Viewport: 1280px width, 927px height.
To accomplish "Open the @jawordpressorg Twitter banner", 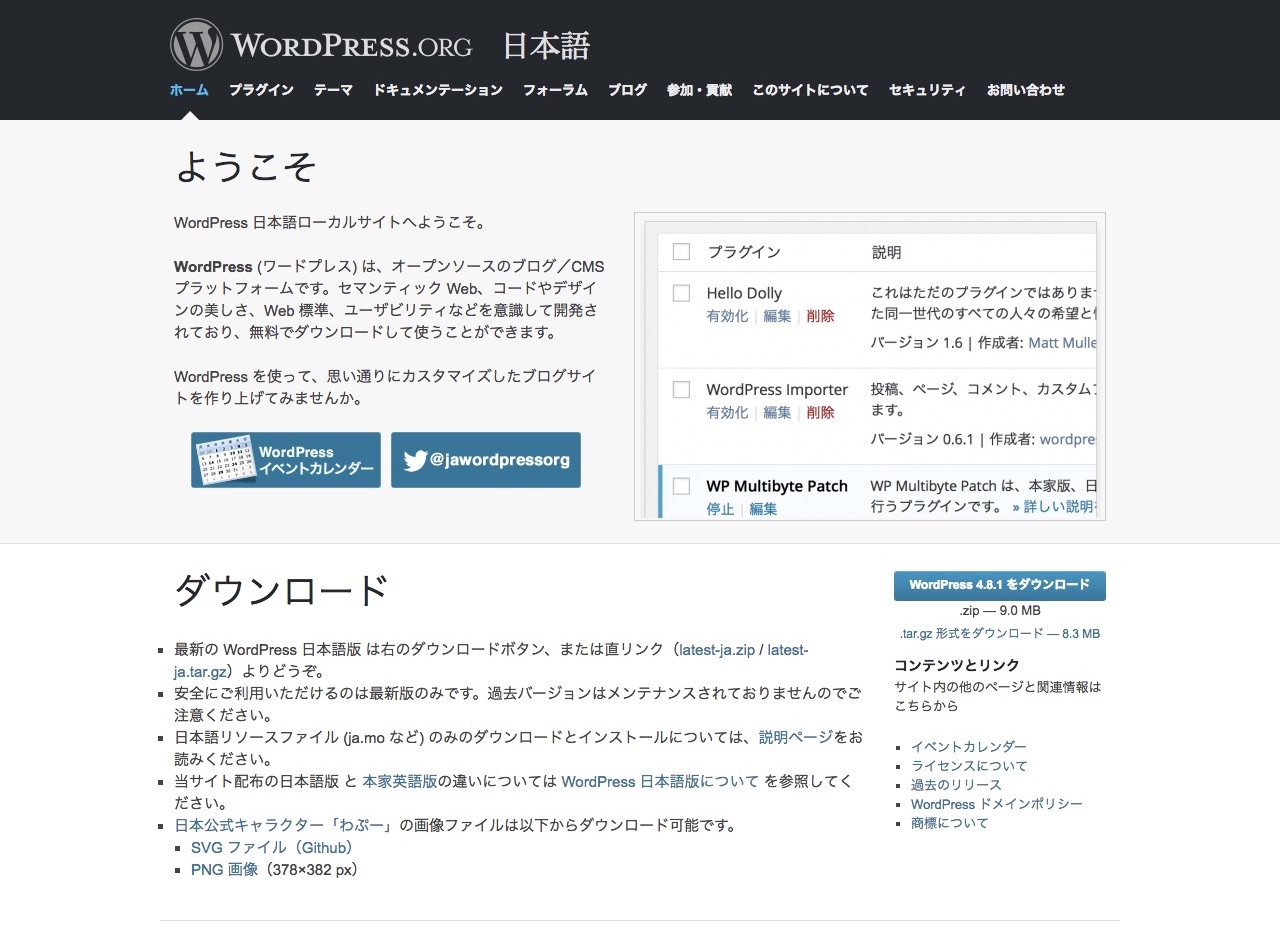I will coord(486,460).
